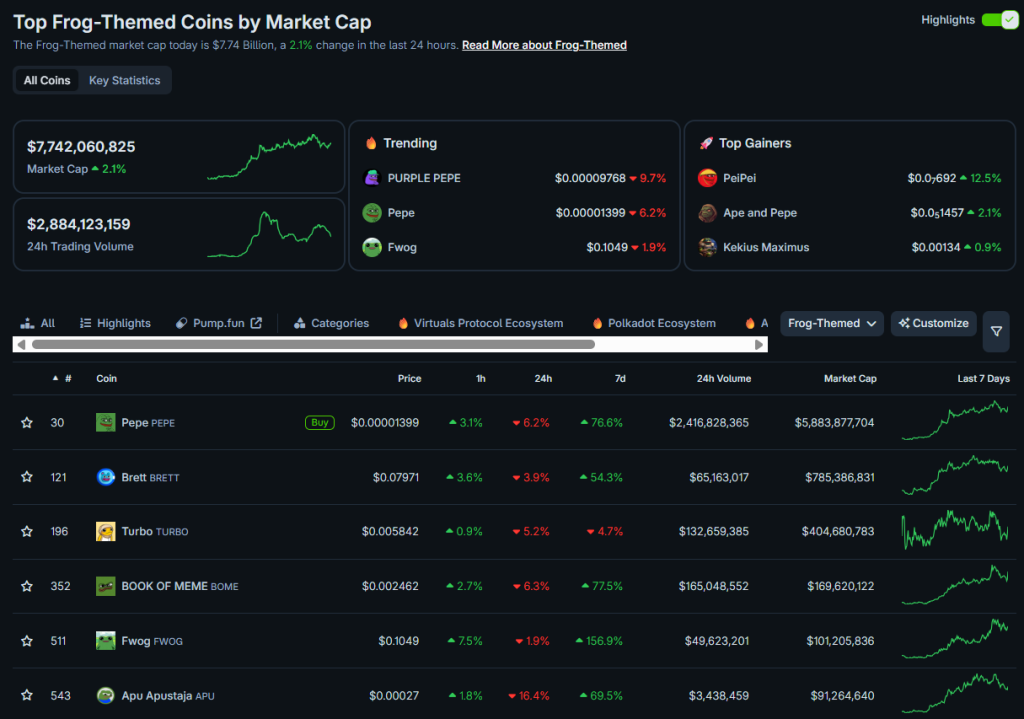1024x719 pixels.
Task: Open the Turbo TURBO coin page
Action: click(x=155, y=532)
